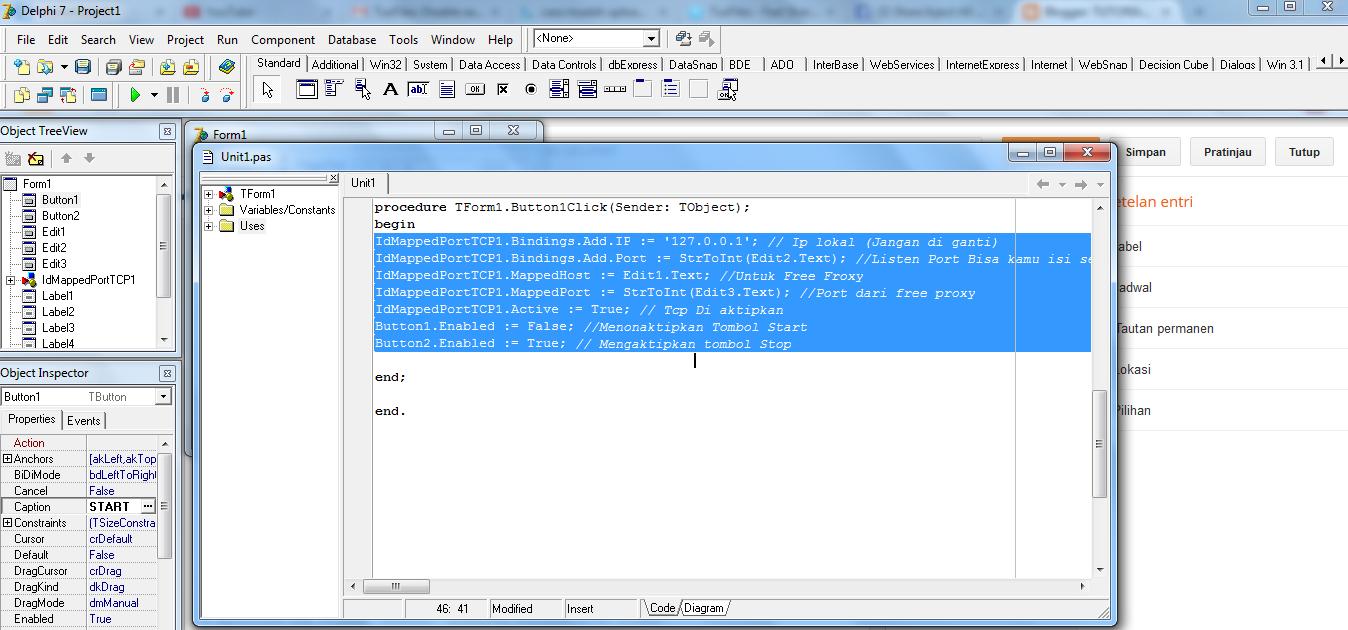The image size is (1348, 630).
Task: Expand IdMappedPortTCP1 node in Object TreeView
Action: [x=11, y=280]
